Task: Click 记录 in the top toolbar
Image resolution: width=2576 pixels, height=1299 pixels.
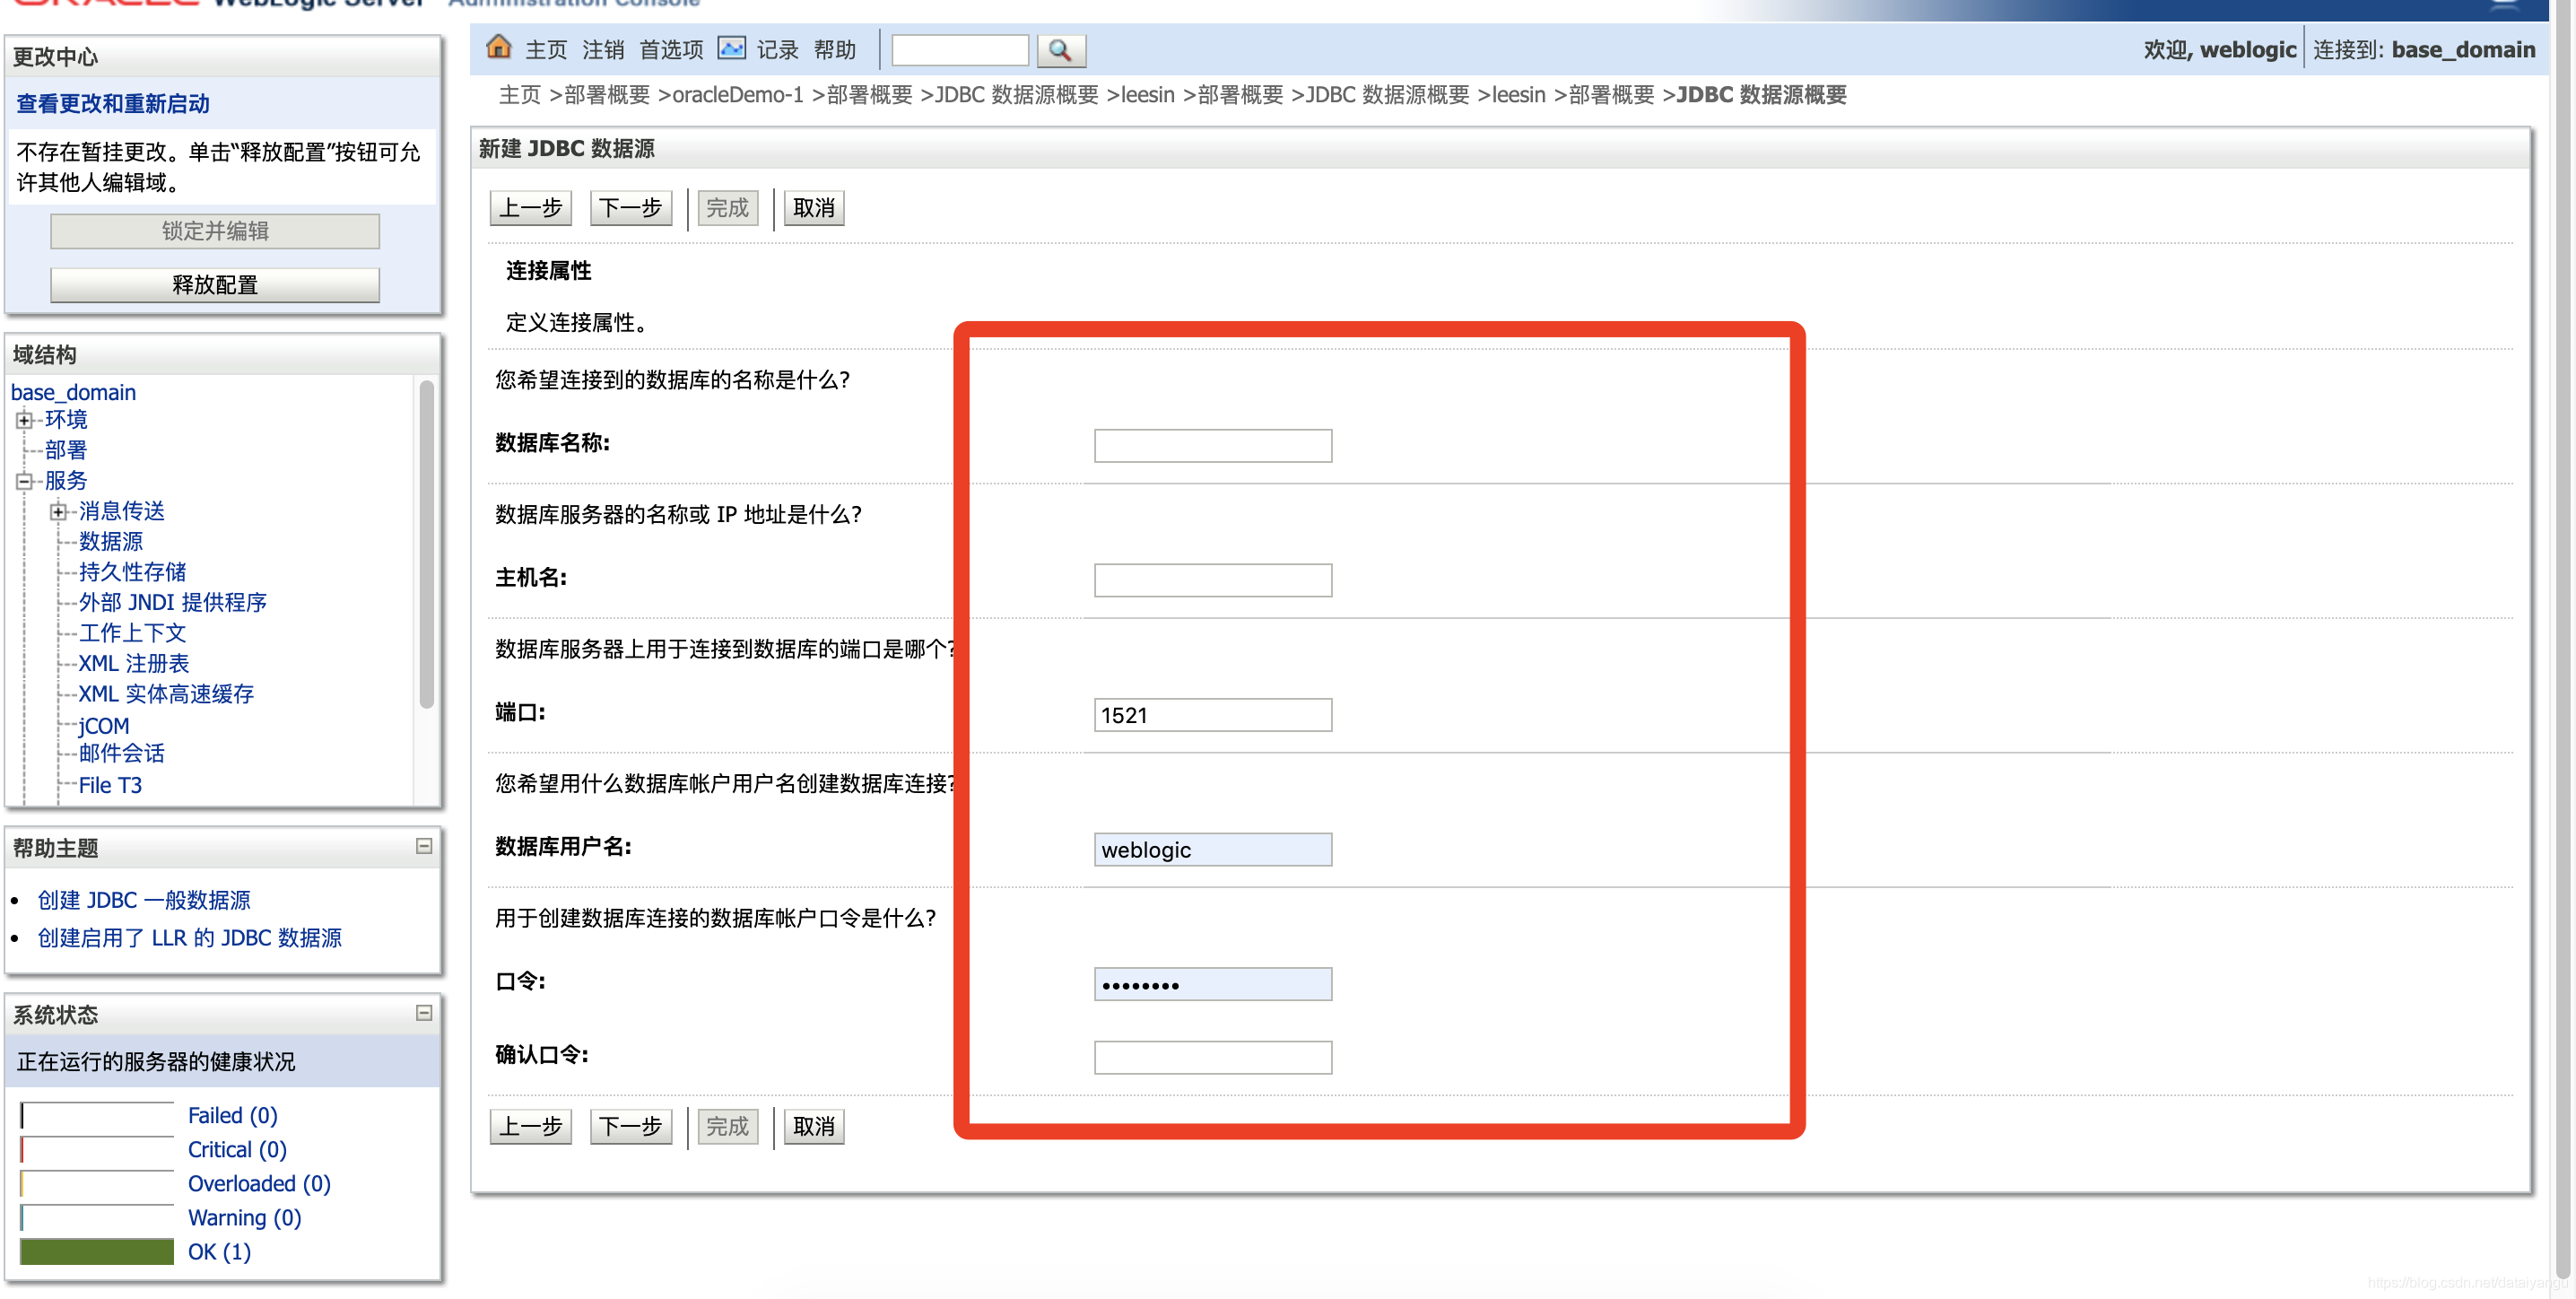Action: click(777, 50)
